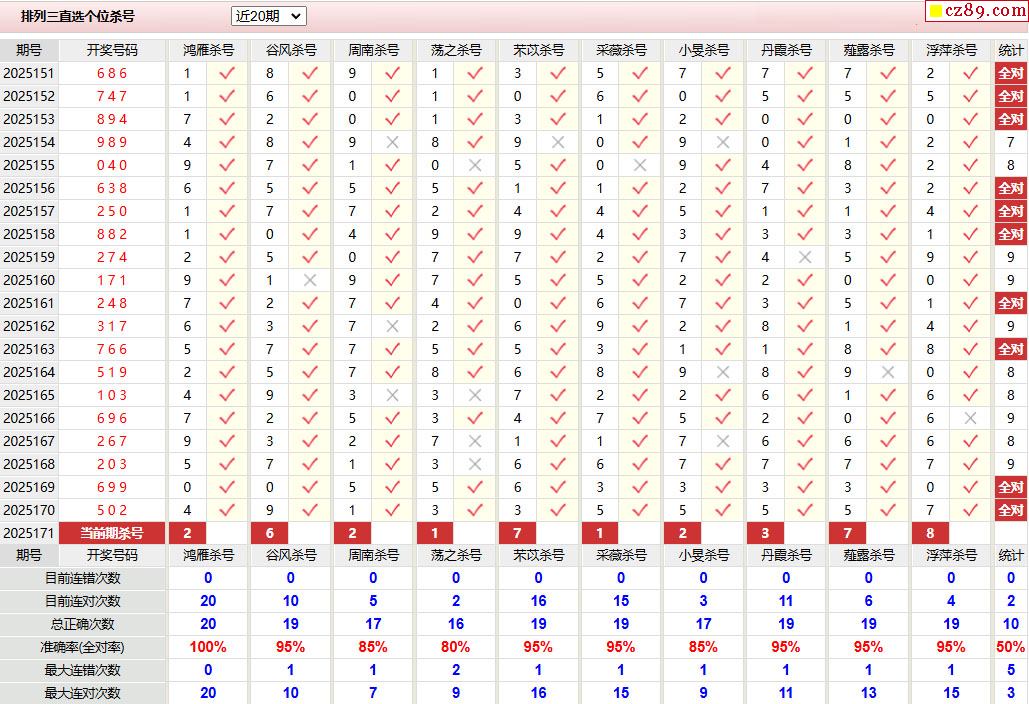Click the cross mark for 周南杀号 in row 2025165
Image resolution: width=1029 pixels, height=704 pixels.
point(392,395)
